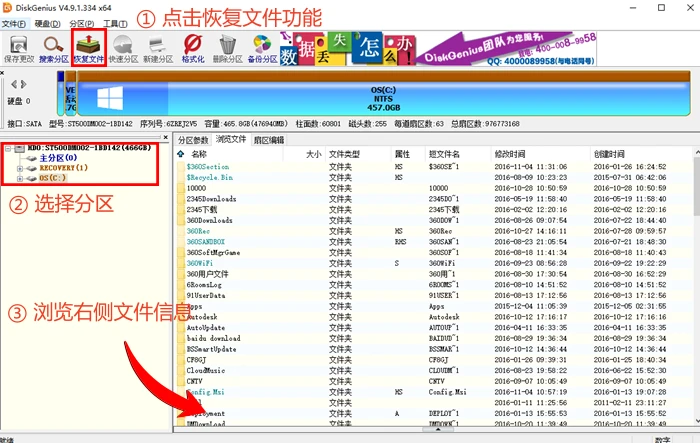Open the 工具(T) menu
The width and height of the screenshot is (700, 443).
[x=115, y=22]
